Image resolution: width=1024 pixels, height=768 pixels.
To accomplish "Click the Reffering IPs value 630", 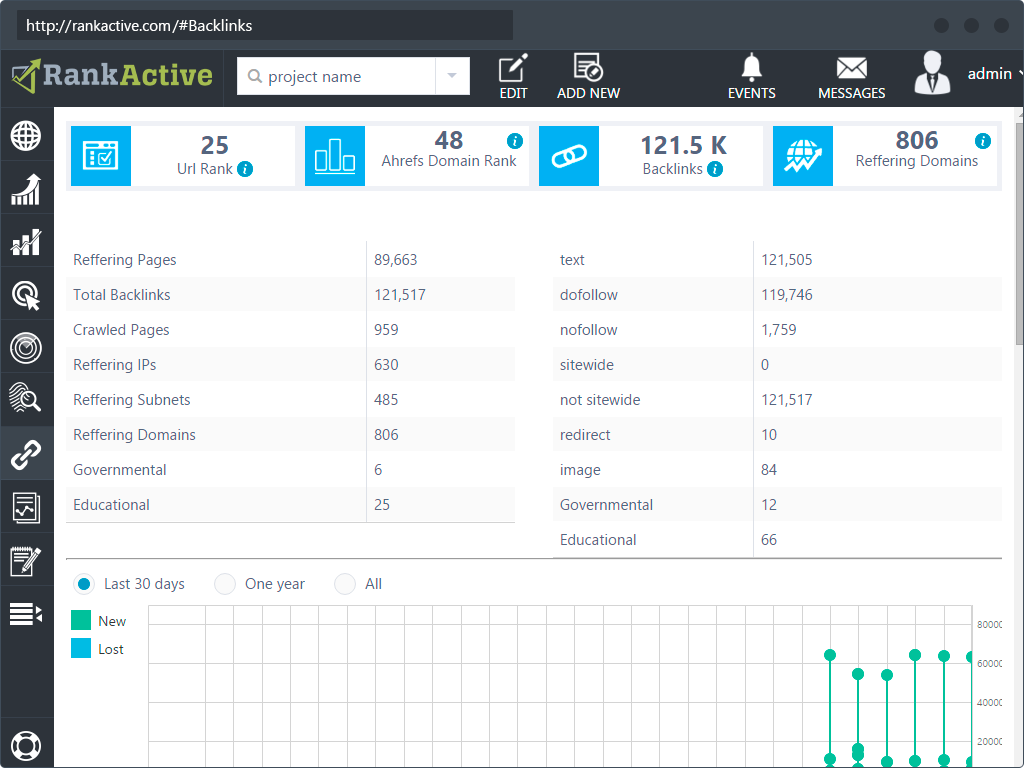I will (x=386, y=364).
